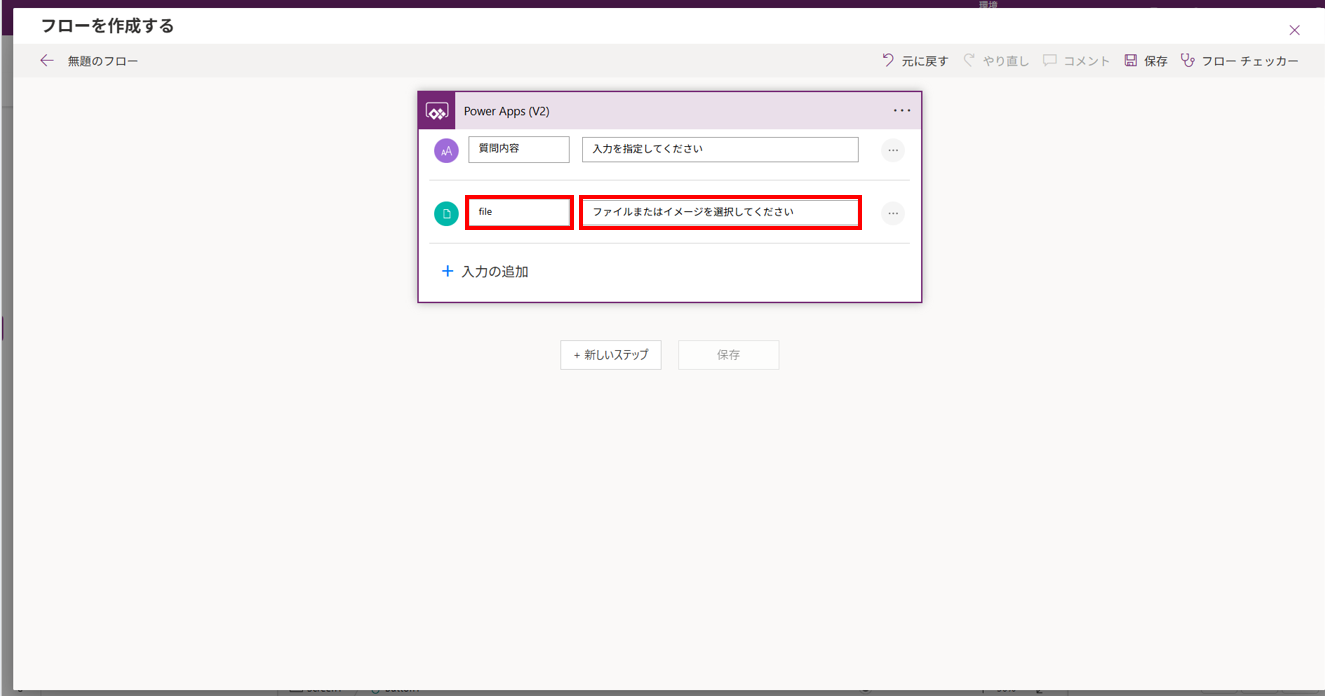Click the file-type icon for file input
The image size is (1325, 696).
[x=446, y=213]
